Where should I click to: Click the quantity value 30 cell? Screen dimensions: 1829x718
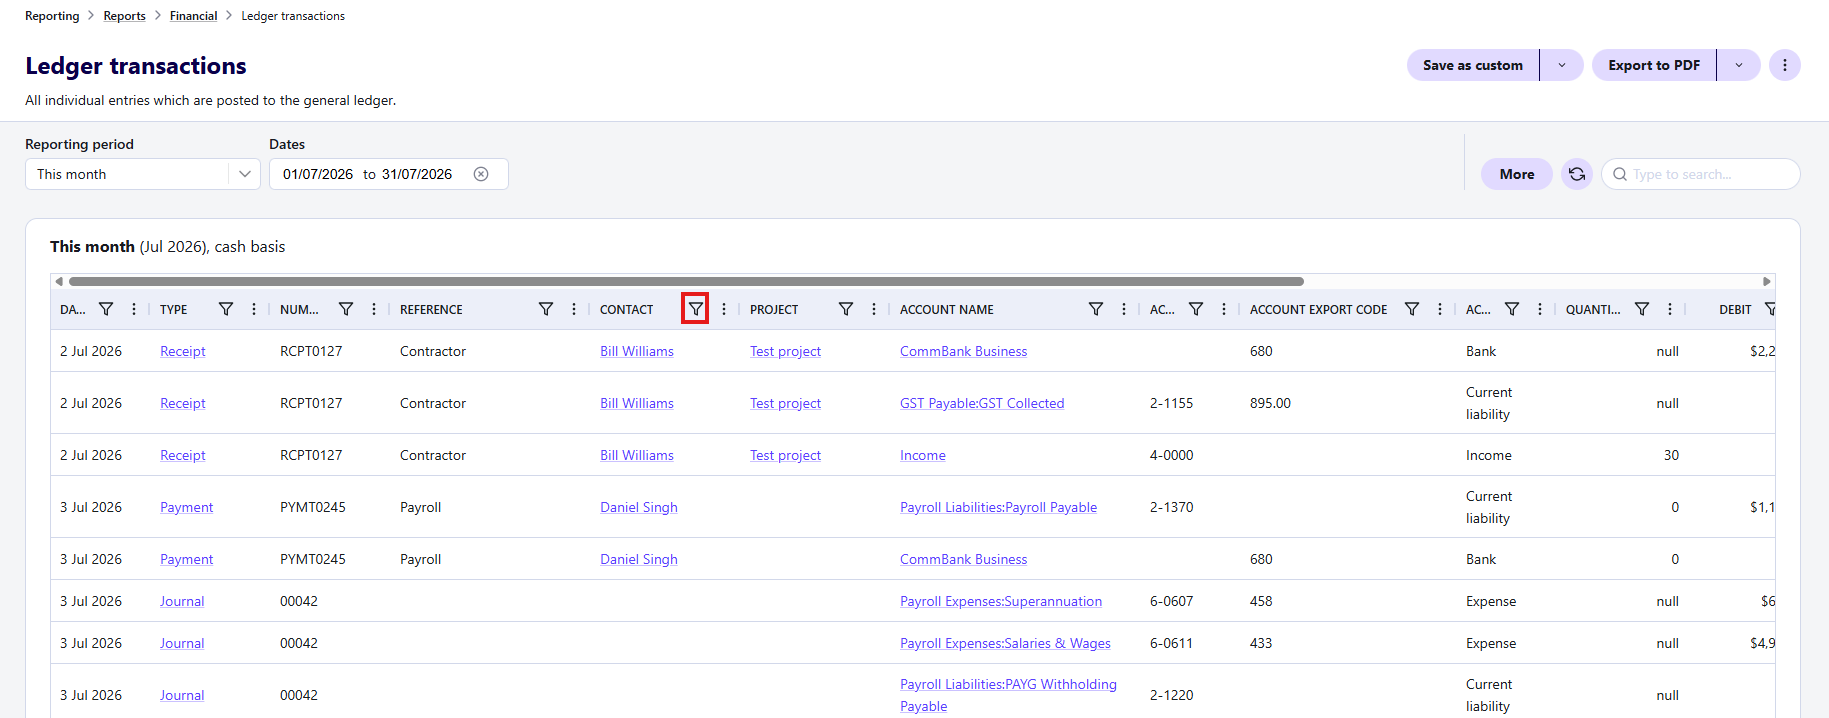pos(1671,455)
